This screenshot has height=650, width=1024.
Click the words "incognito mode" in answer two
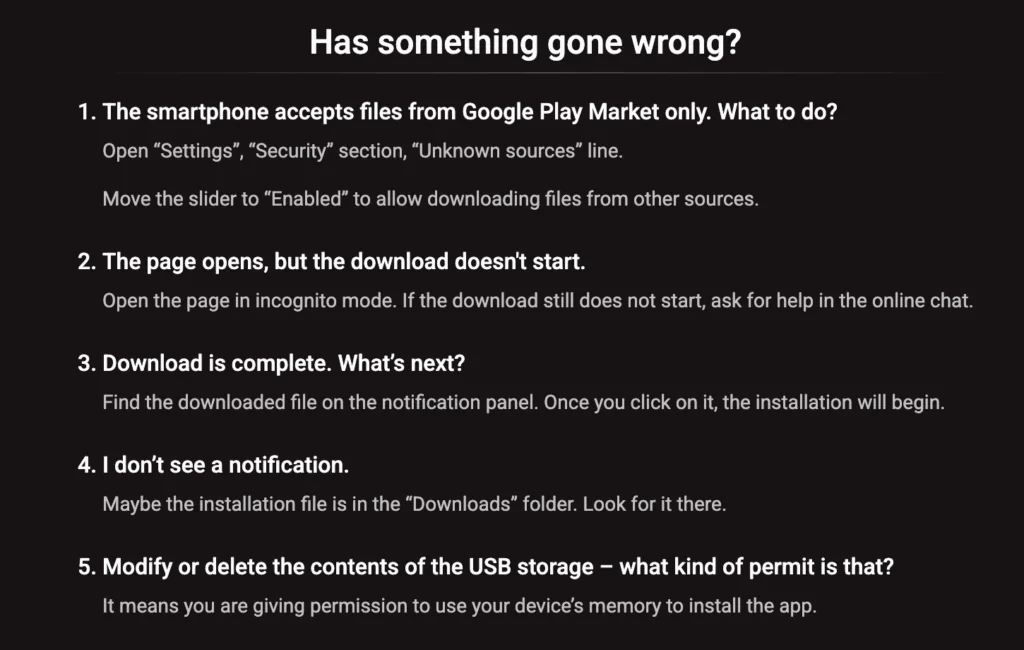point(312,301)
